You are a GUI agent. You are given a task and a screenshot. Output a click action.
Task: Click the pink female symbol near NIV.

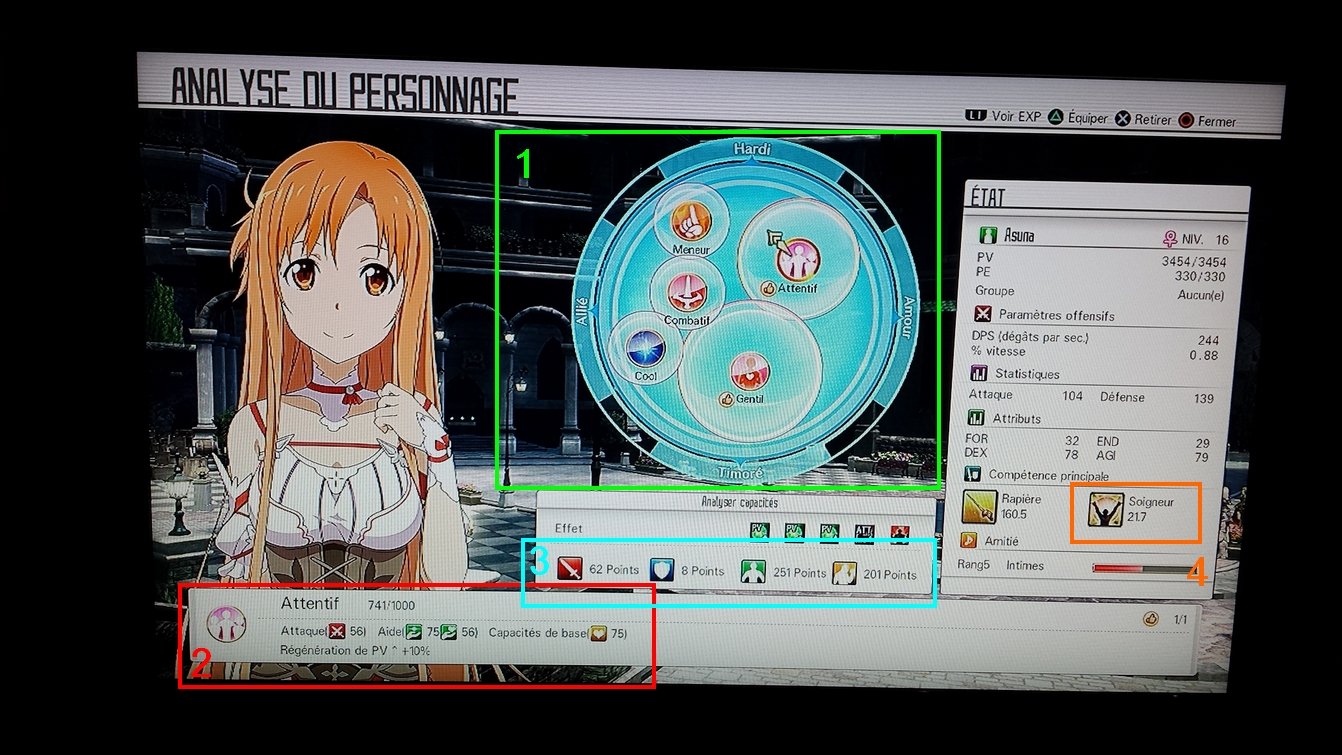coord(1169,240)
